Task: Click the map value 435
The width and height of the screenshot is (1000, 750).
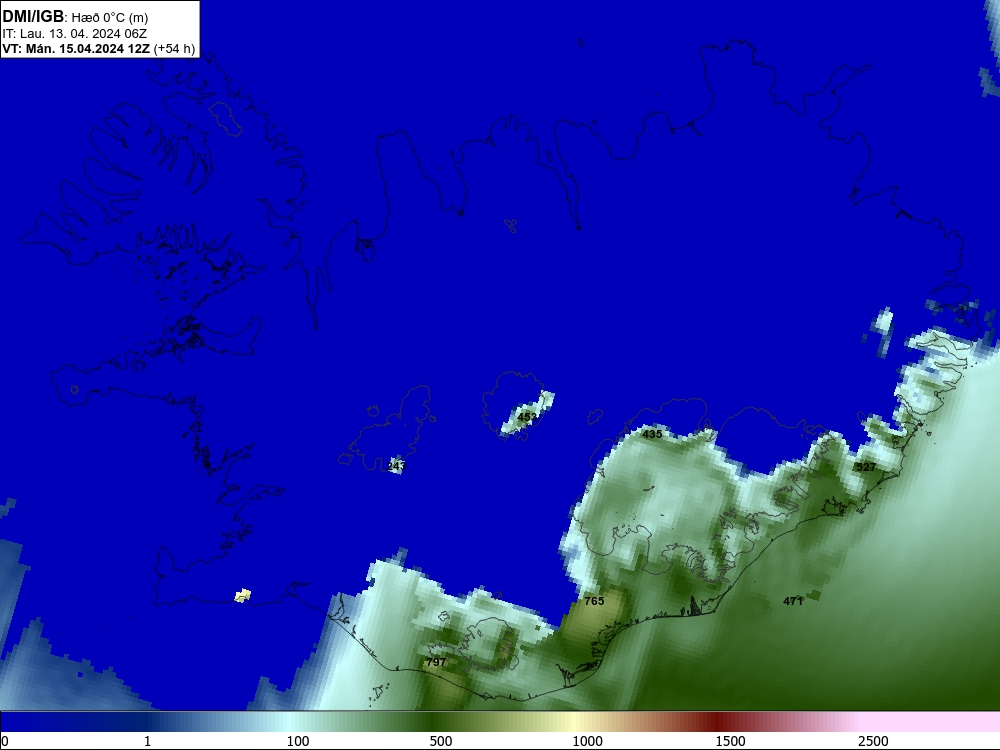Action: coord(652,434)
